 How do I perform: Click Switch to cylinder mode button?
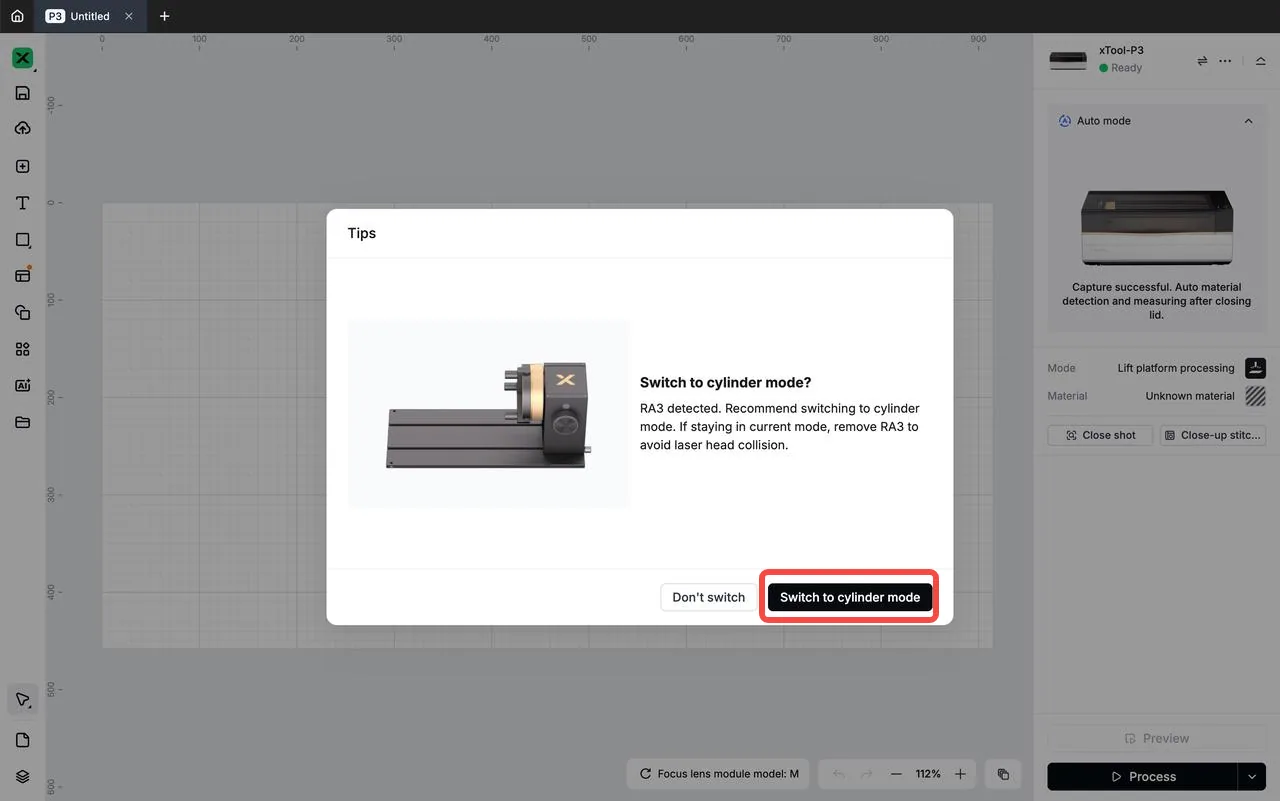point(850,597)
